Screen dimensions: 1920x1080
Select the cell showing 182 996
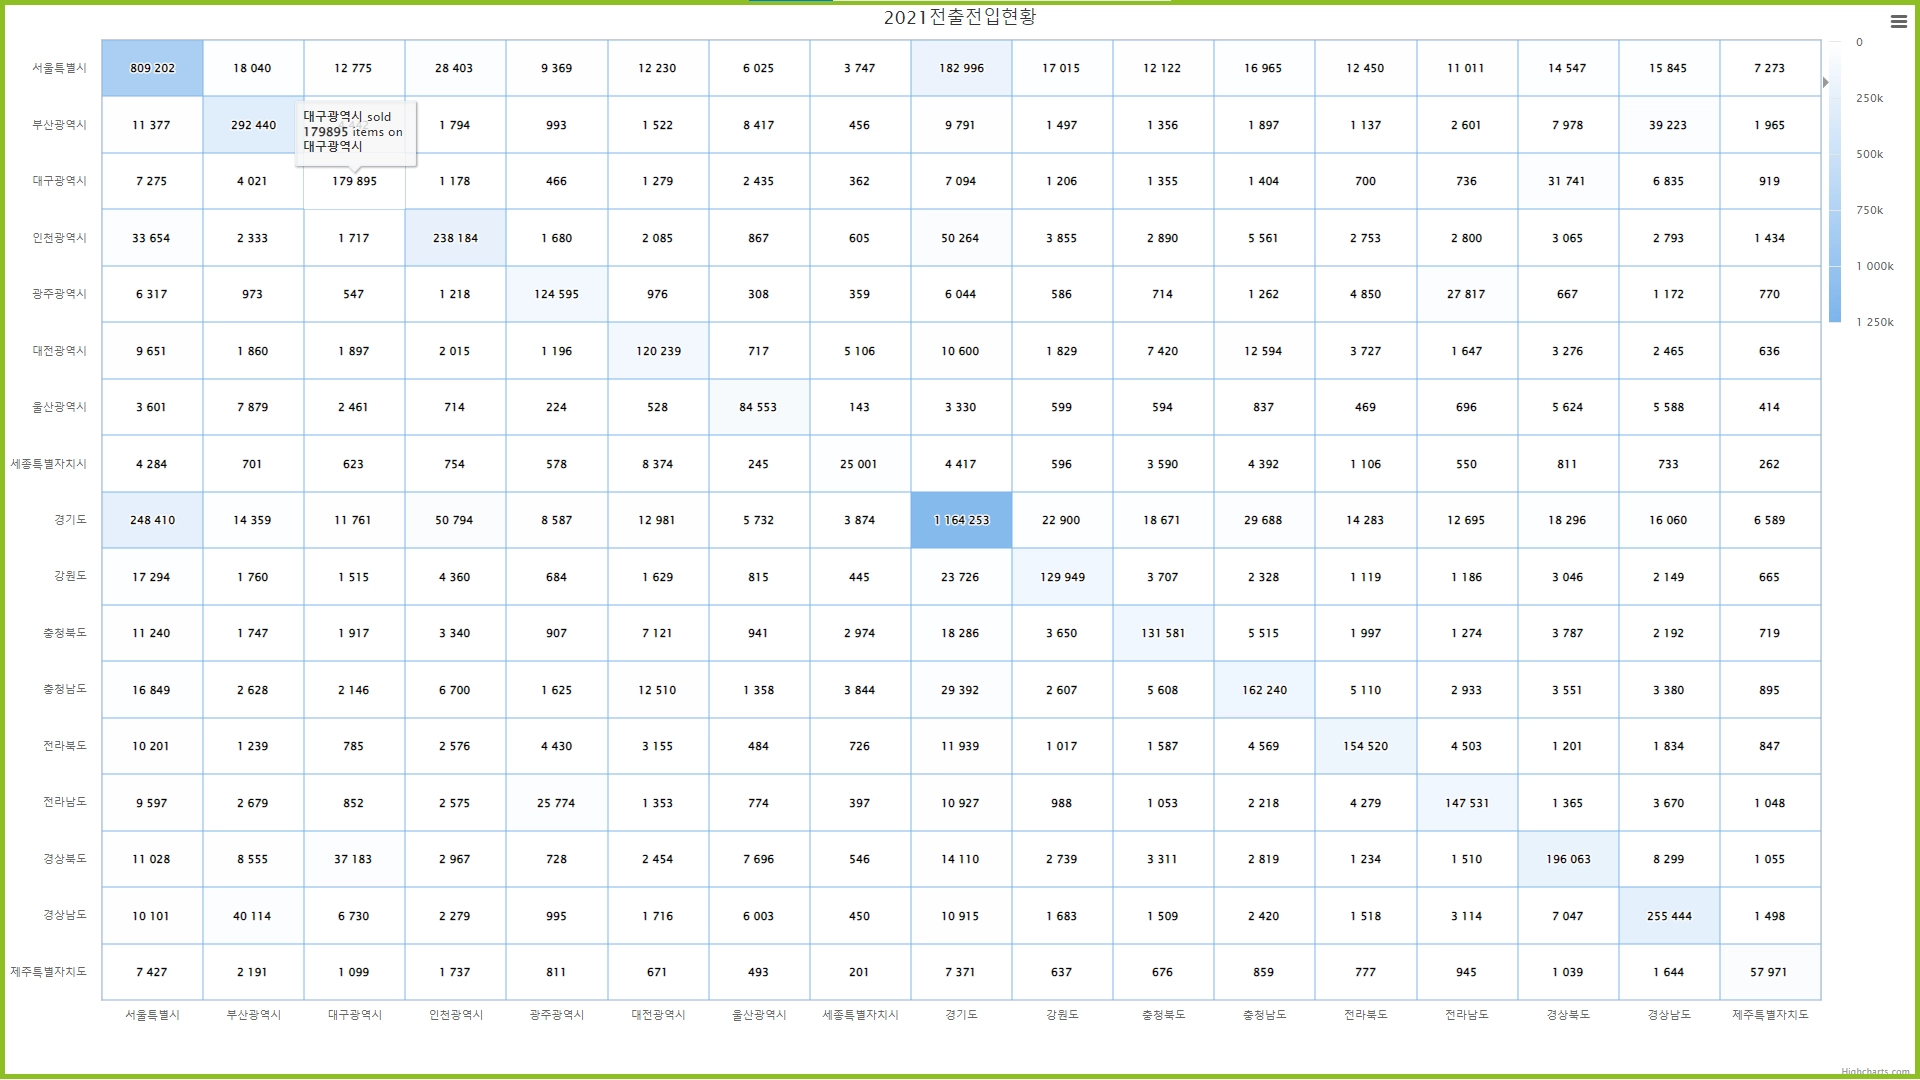[961, 68]
